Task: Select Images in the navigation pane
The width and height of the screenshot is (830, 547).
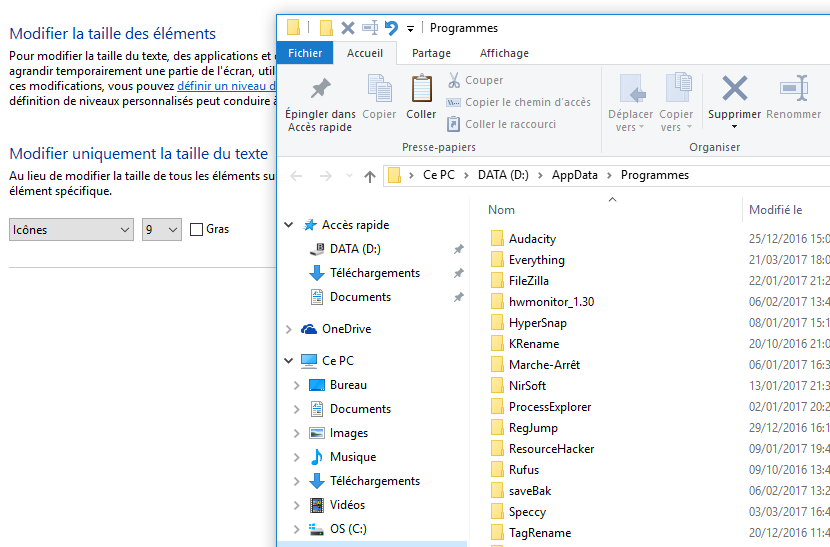Action: [348, 433]
